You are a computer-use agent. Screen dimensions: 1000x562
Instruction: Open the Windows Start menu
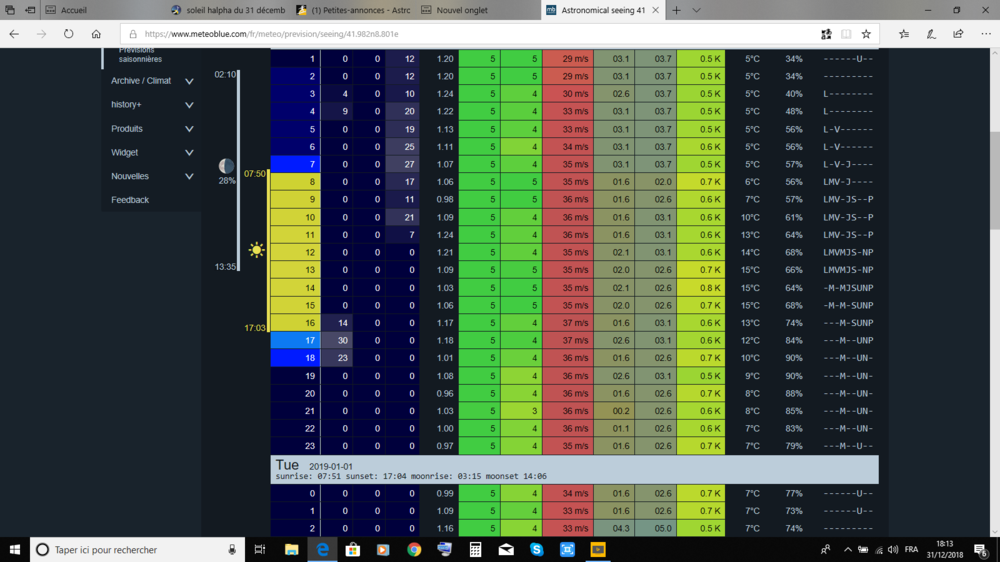15,549
